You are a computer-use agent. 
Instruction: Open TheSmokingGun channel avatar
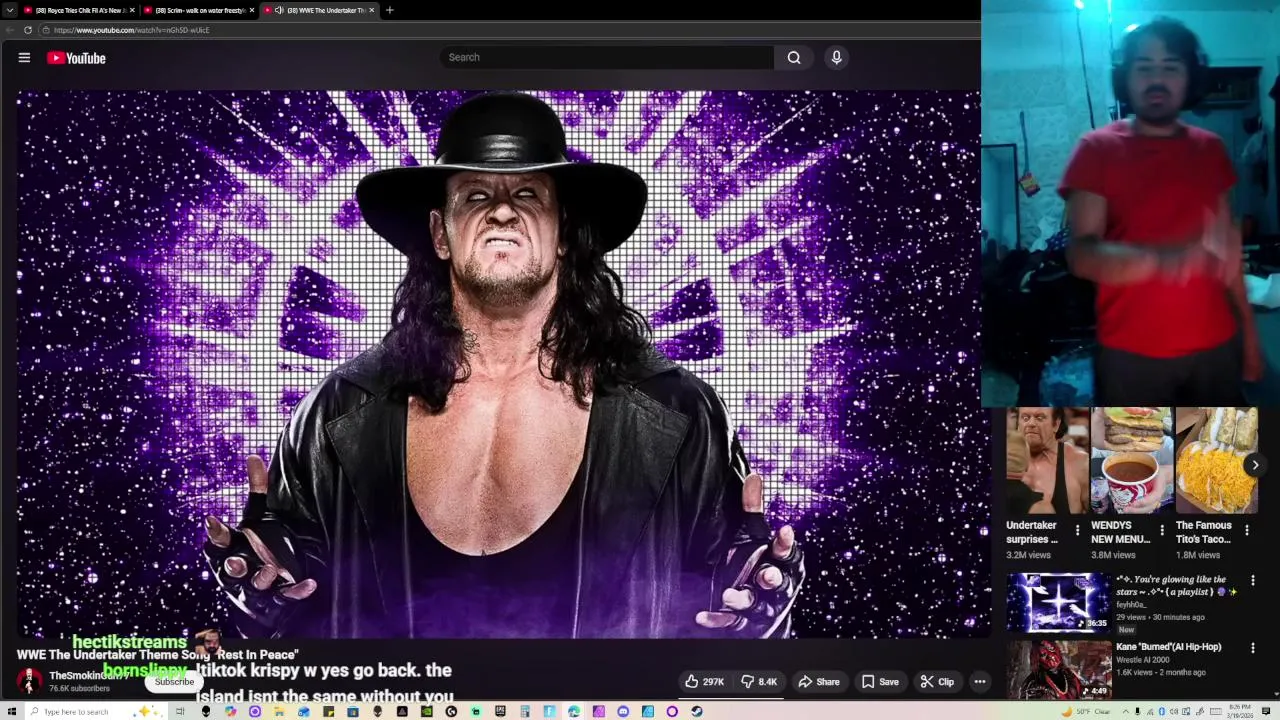click(29, 682)
